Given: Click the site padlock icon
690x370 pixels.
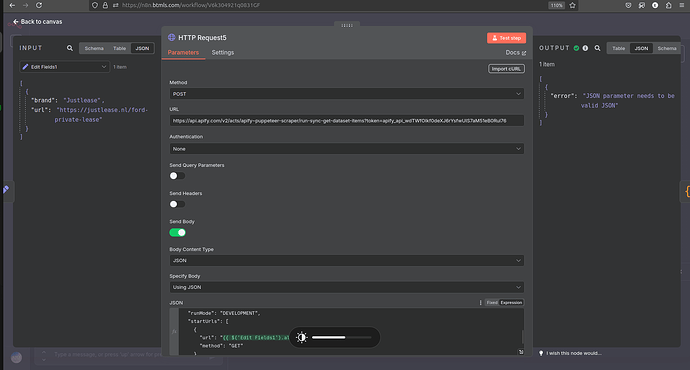Looking at the screenshot, I should pos(105,5).
